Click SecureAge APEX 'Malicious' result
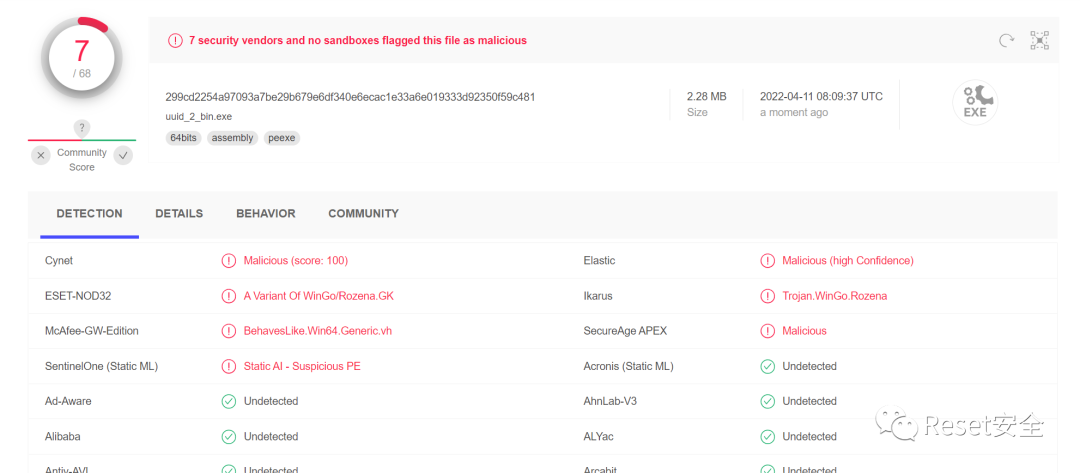Screen dimensions: 1080x473 point(804,331)
